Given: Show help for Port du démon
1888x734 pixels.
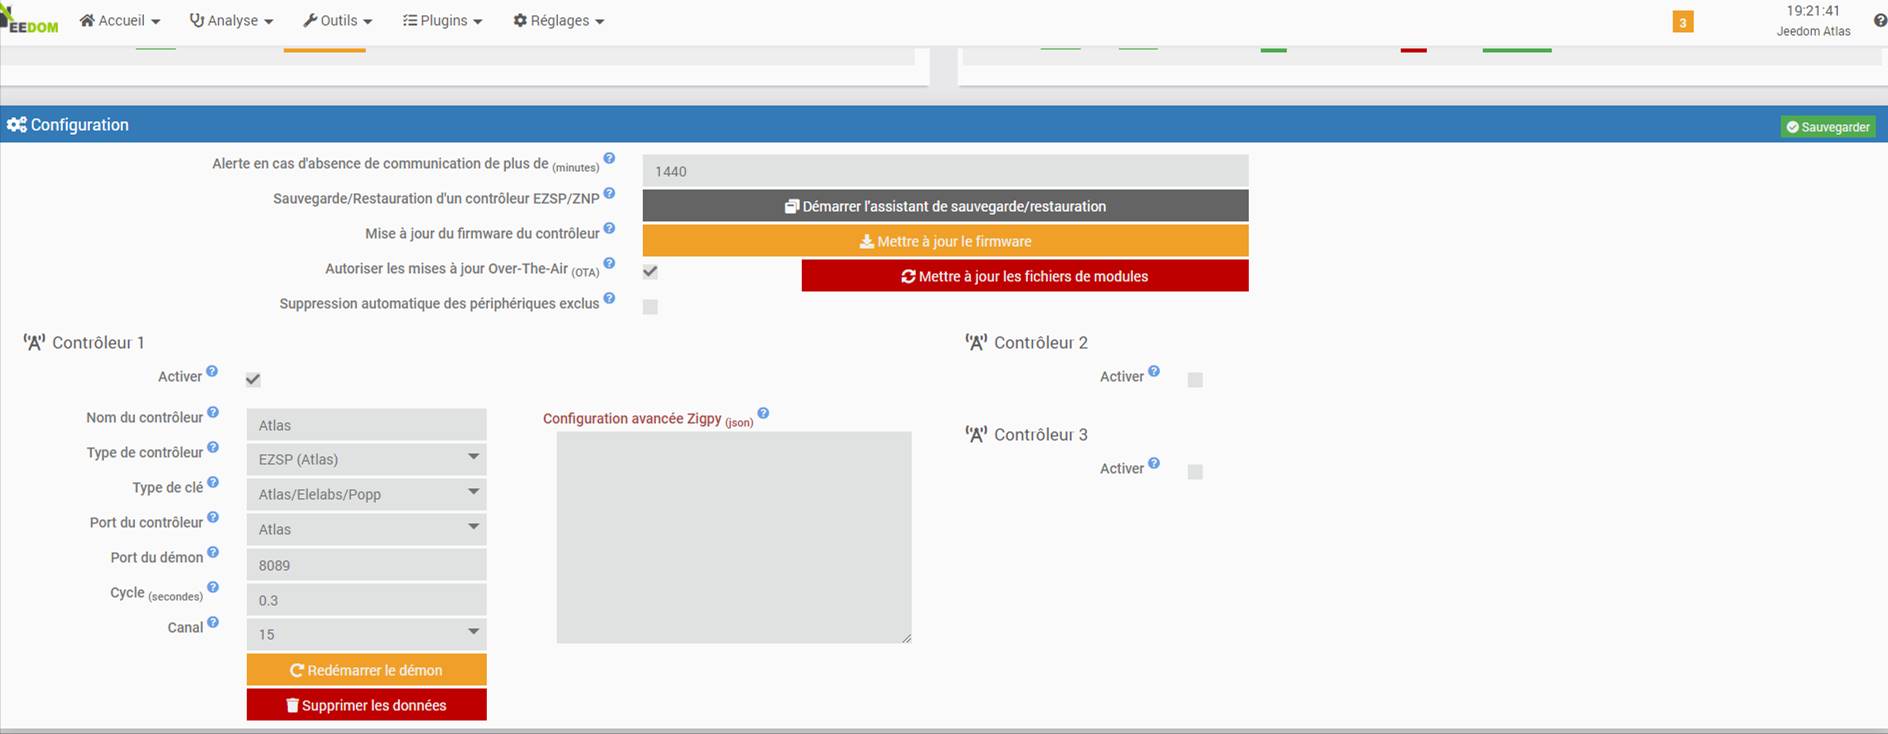Looking at the screenshot, I should coord(213,552).
